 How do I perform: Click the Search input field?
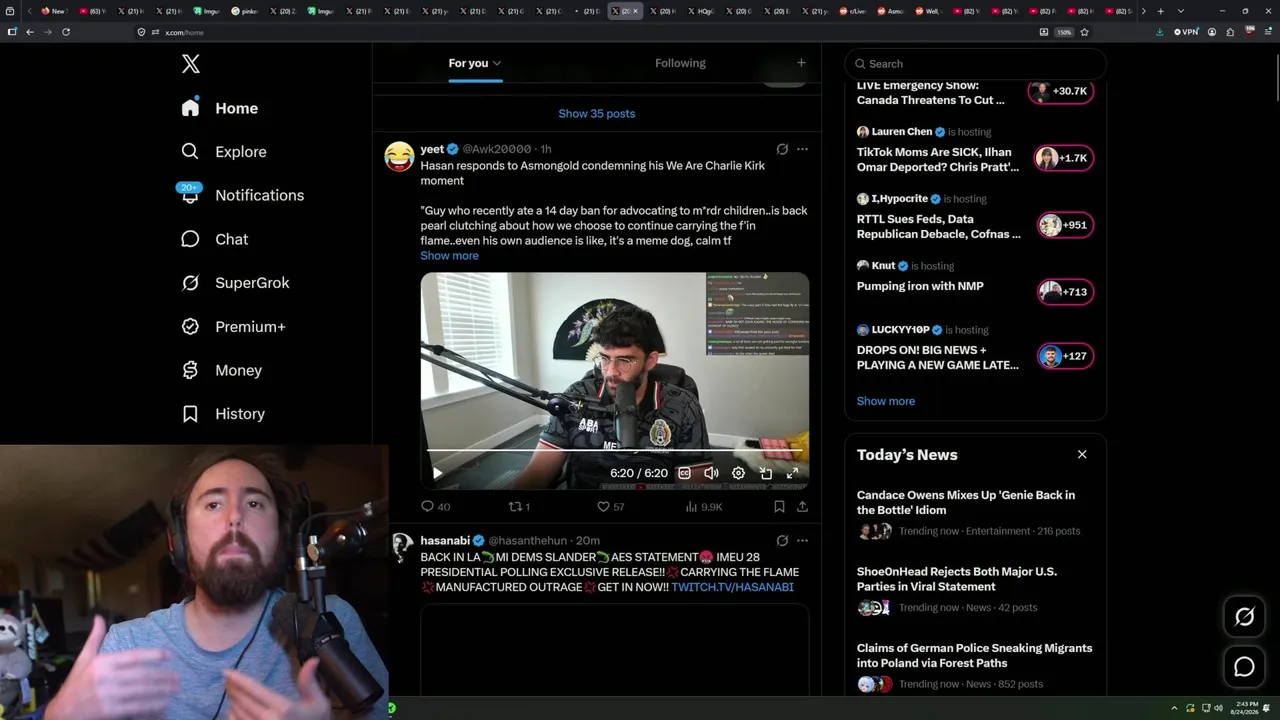(x=976, y=64)
